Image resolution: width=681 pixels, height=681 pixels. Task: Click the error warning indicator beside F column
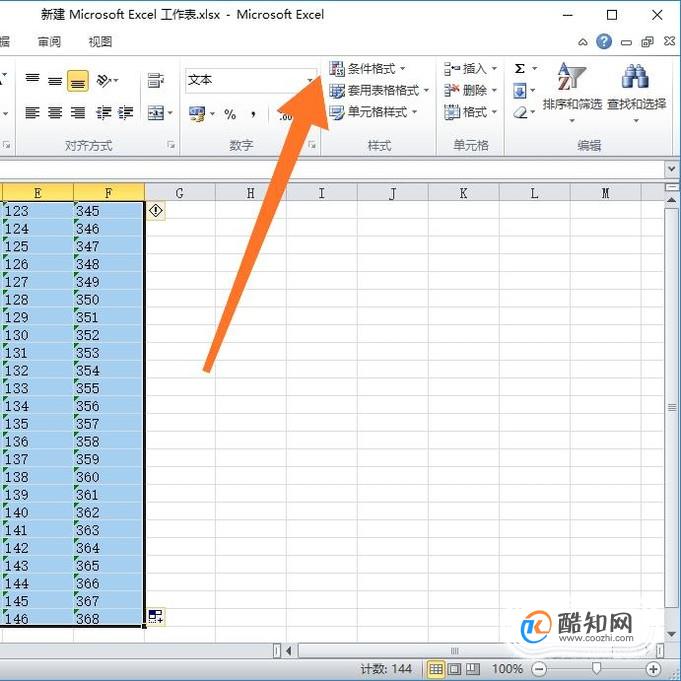pos(156,211)
